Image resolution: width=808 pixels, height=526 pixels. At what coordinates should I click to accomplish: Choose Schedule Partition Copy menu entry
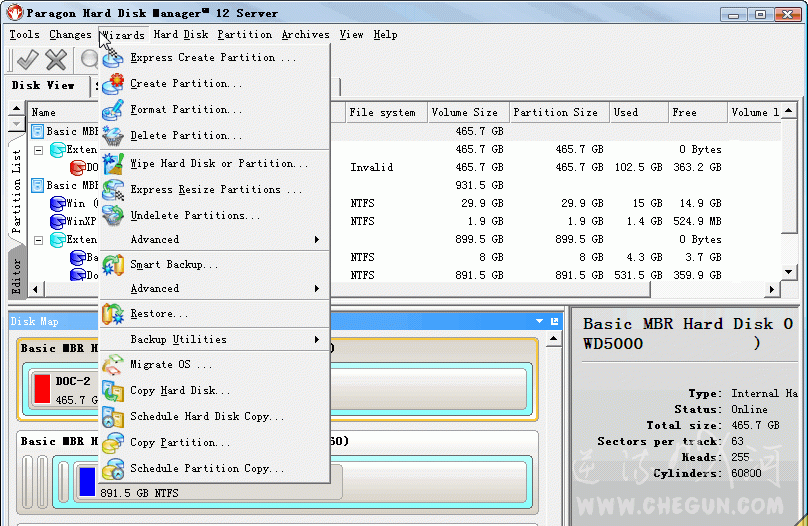click(x=214, y=469)
